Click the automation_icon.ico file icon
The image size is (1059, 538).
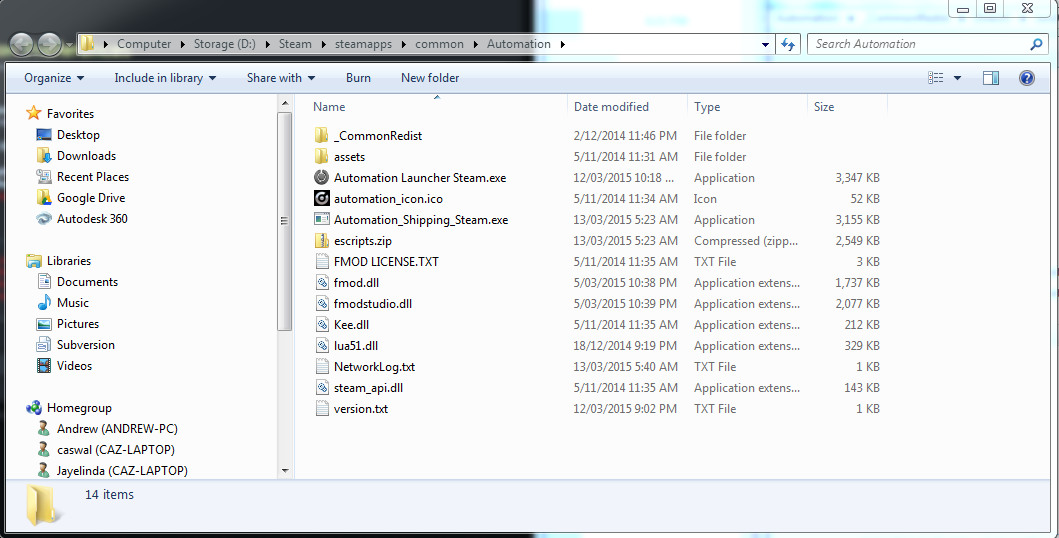pyautogui.click(x=321, y=198)
